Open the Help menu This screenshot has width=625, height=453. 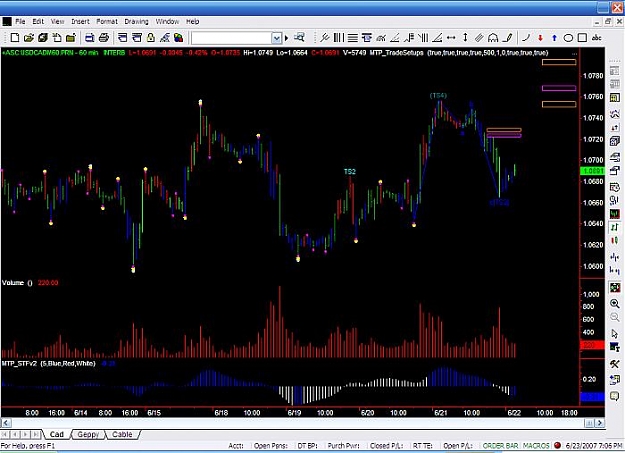pos(193,22)
